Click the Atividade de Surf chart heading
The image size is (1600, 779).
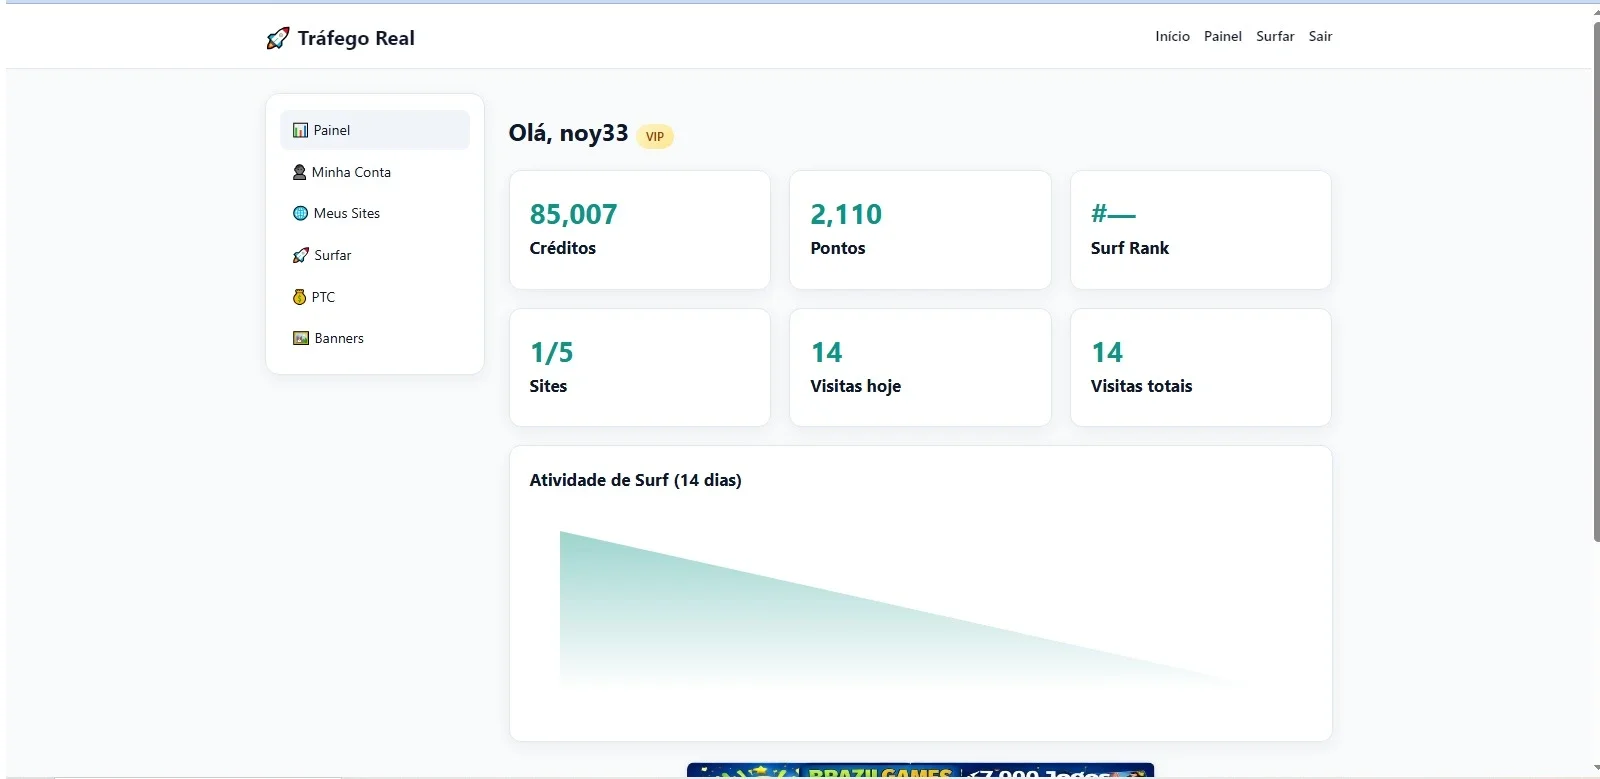(635, 480)
